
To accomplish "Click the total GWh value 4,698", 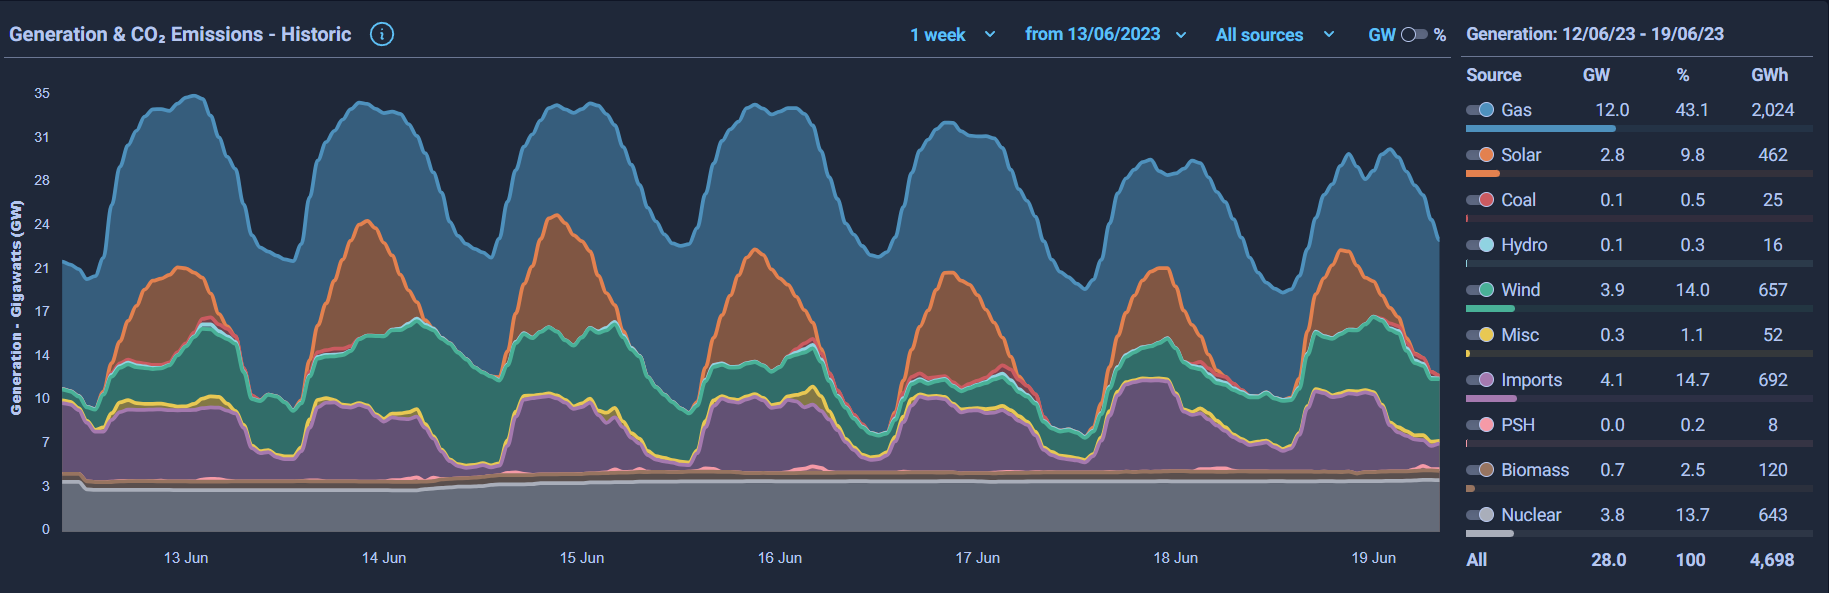I will pyautogui.click(x=1772, y=560).
